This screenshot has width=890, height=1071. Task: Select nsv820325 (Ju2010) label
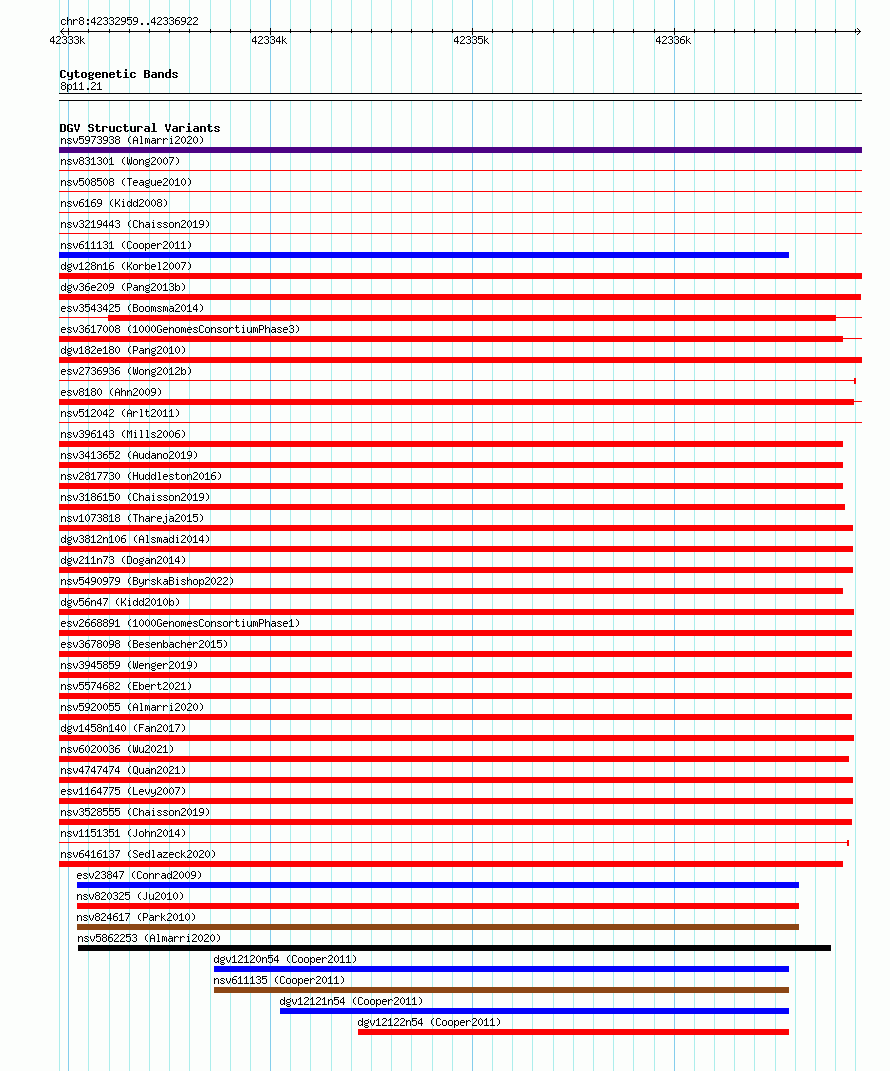point(130,896)
